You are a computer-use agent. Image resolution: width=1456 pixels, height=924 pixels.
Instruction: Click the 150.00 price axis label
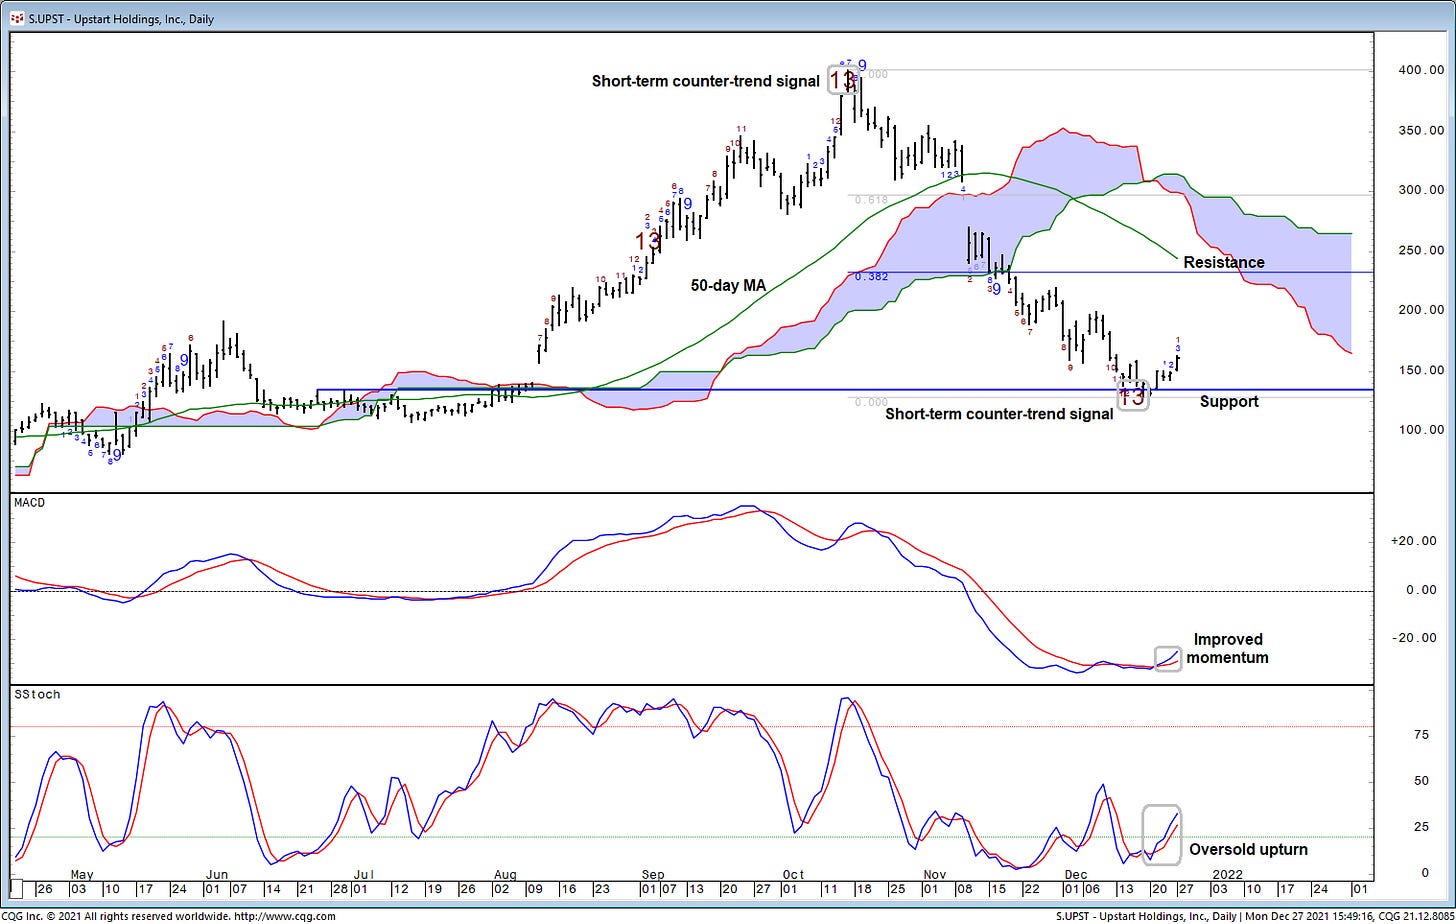(x=1422, y=370)
